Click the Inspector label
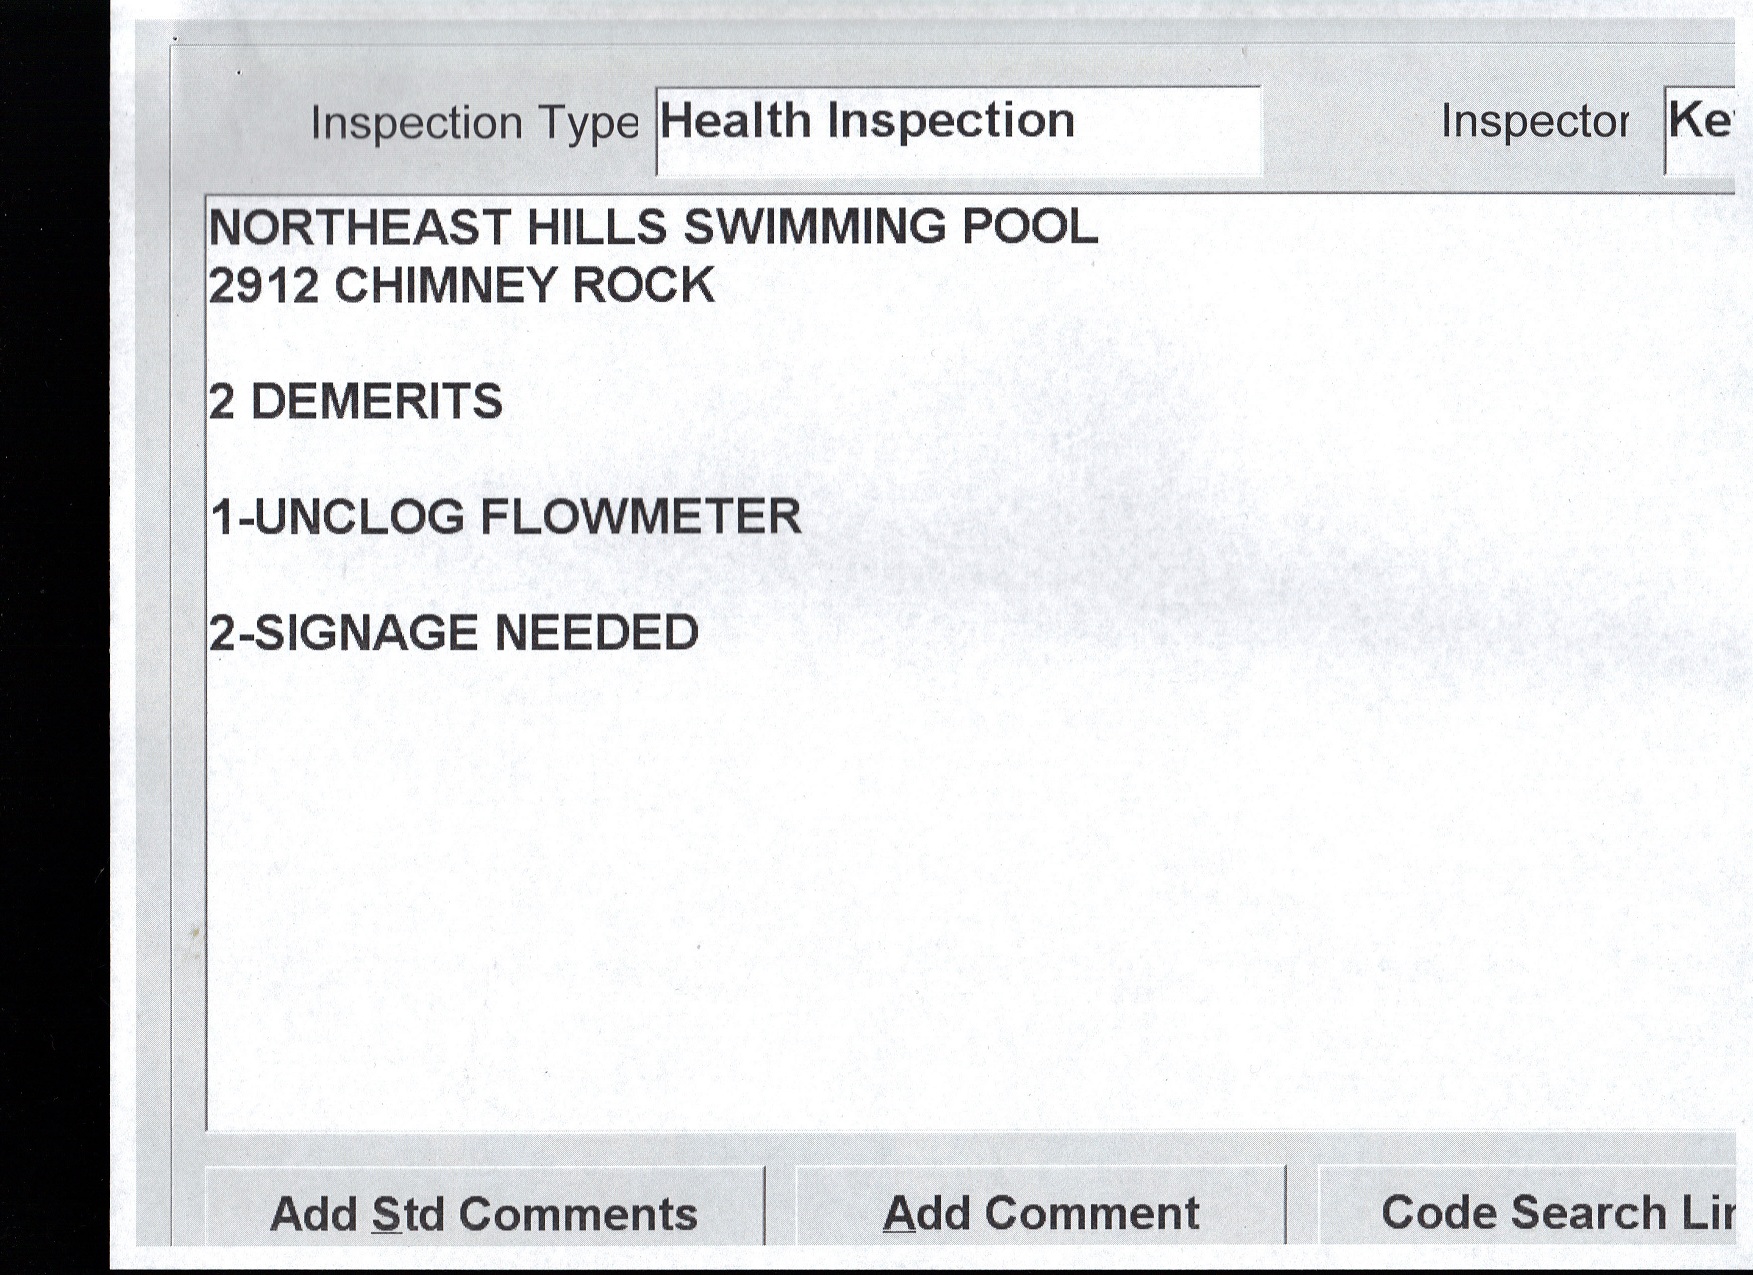The height and width of the screenshot is (1275, 1753). (x=1534, y=122)
